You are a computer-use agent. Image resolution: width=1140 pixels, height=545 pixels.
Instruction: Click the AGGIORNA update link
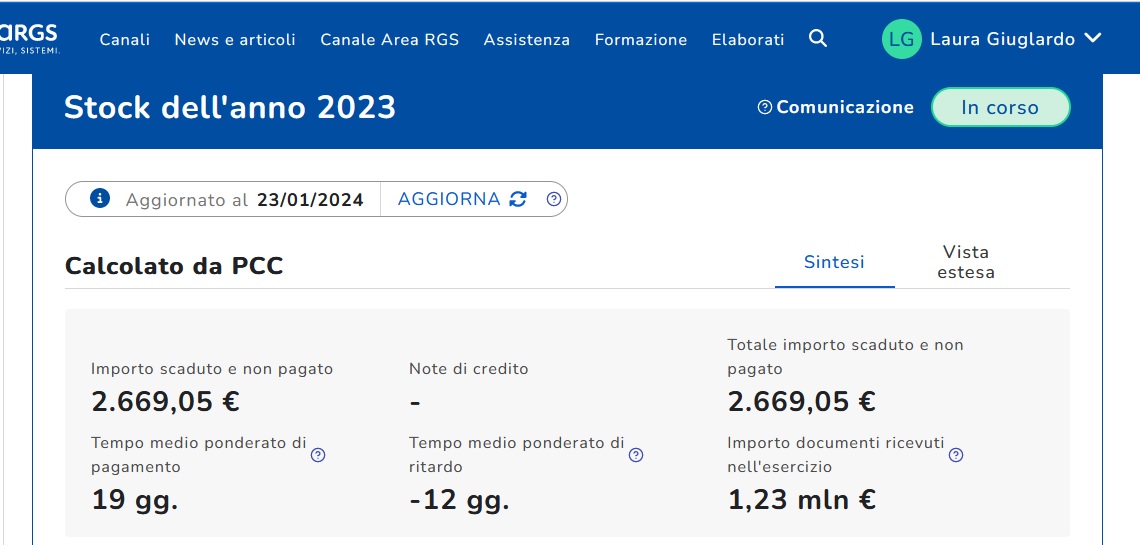click(x=449, y=199)
